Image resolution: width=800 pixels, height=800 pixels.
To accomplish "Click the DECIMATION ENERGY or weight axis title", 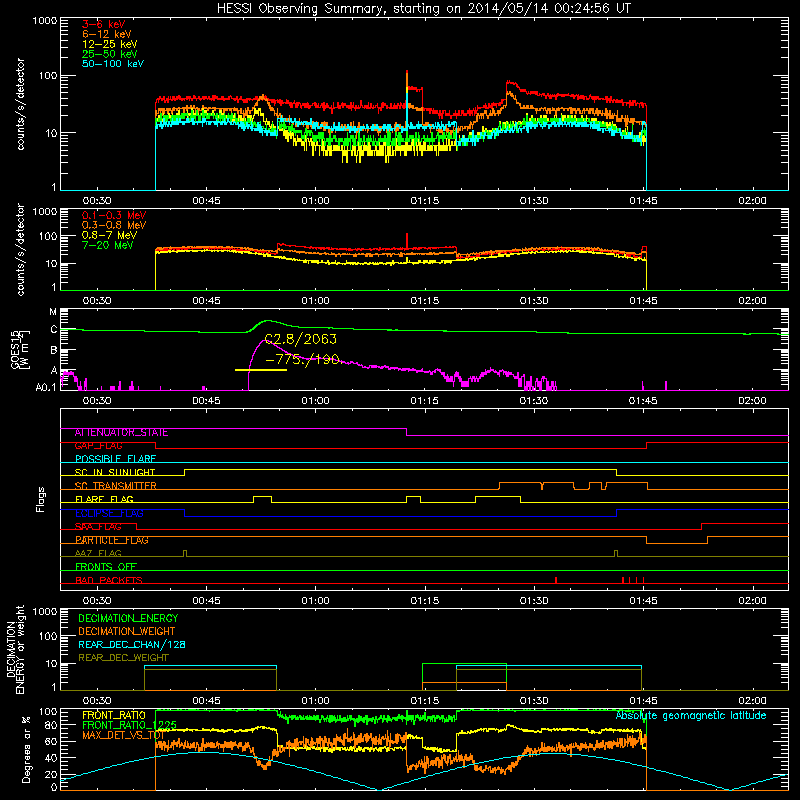I will click(15, 650).
